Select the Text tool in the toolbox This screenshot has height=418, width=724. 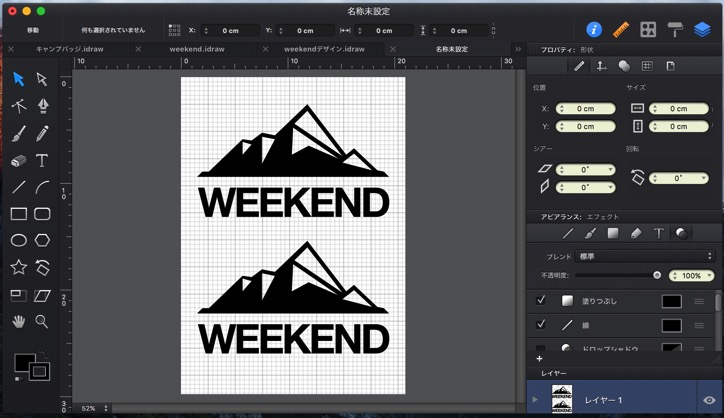coord(43,160)
